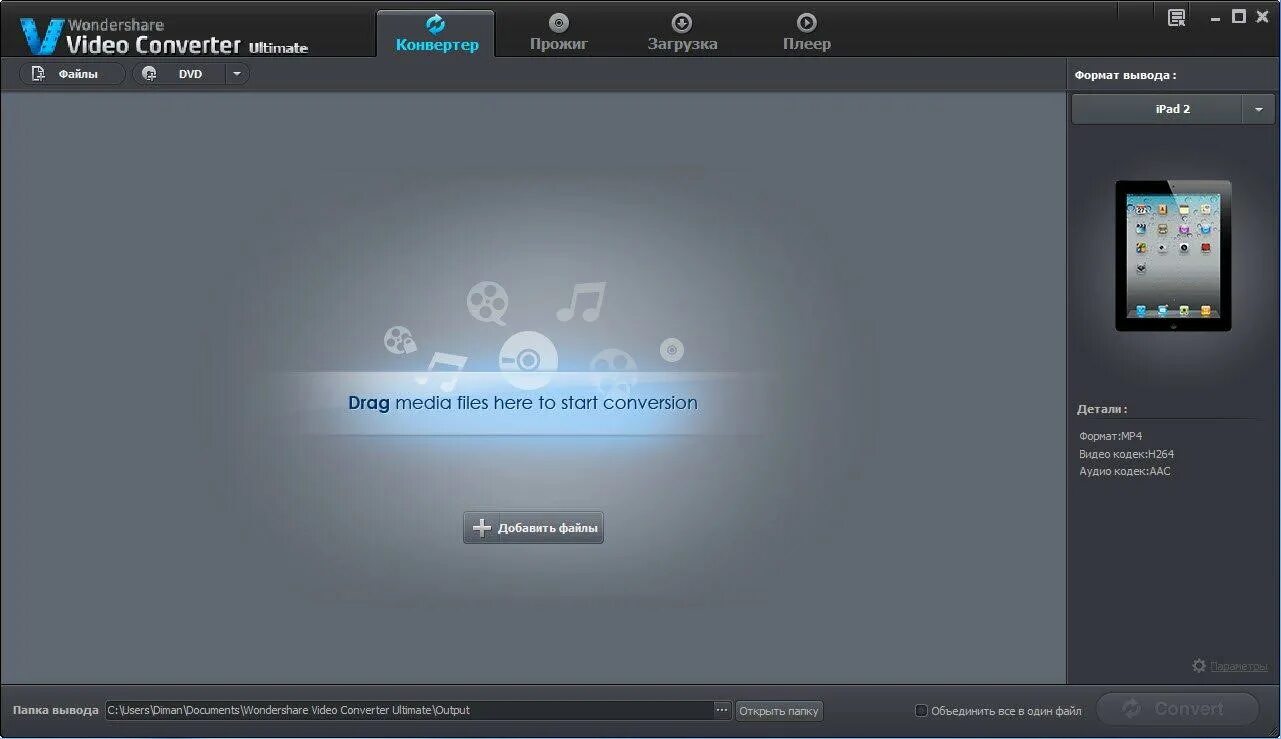Minimize the Video Converter window

[1215, 18]
